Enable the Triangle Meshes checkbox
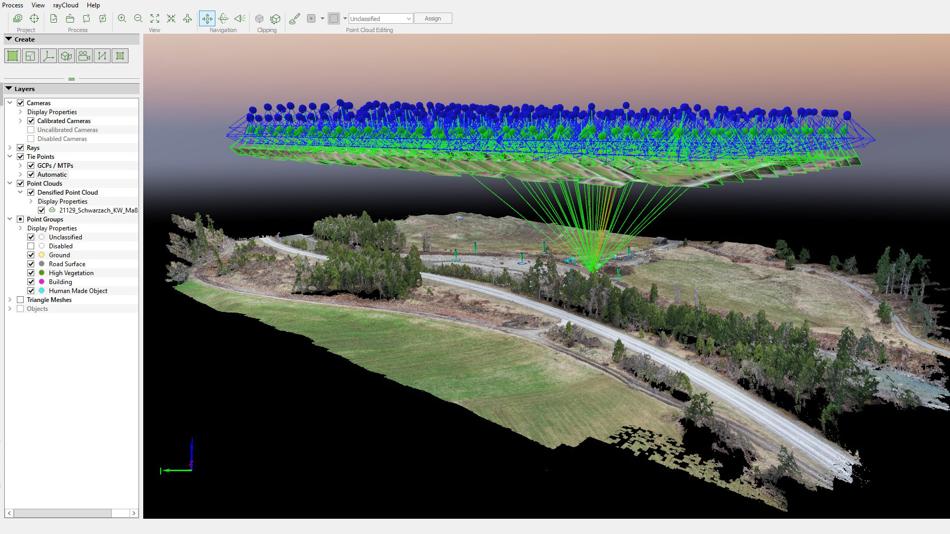This screenshot has height=534, width=950. coord(20,300)
